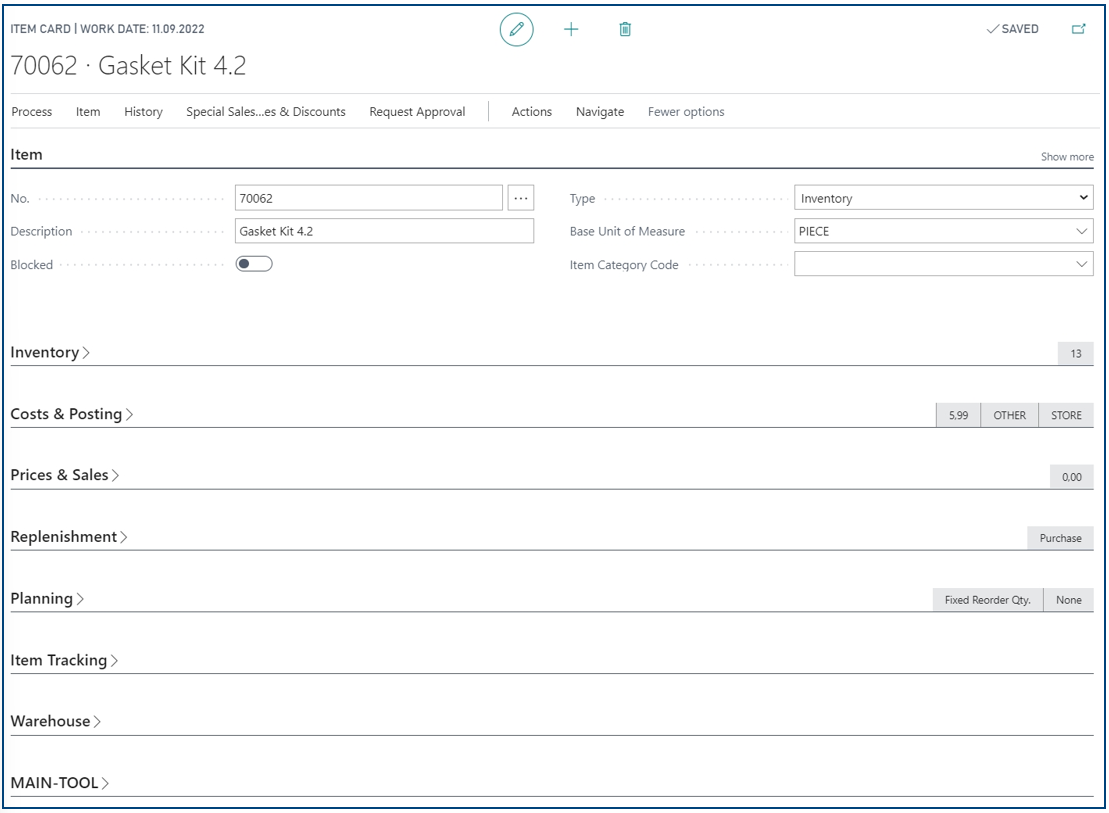Click the Description input field
Screen dimensions: 1109x813
(x=384, y=231)
